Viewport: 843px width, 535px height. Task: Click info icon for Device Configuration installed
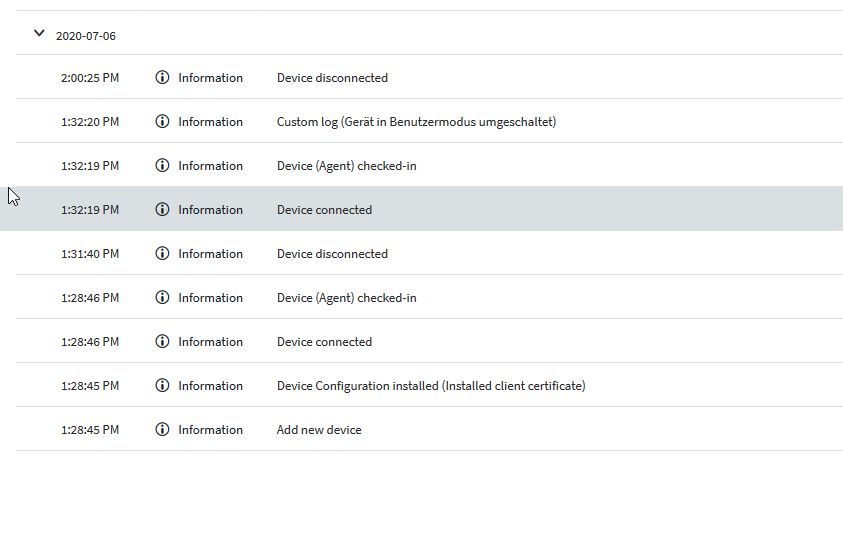163,386
